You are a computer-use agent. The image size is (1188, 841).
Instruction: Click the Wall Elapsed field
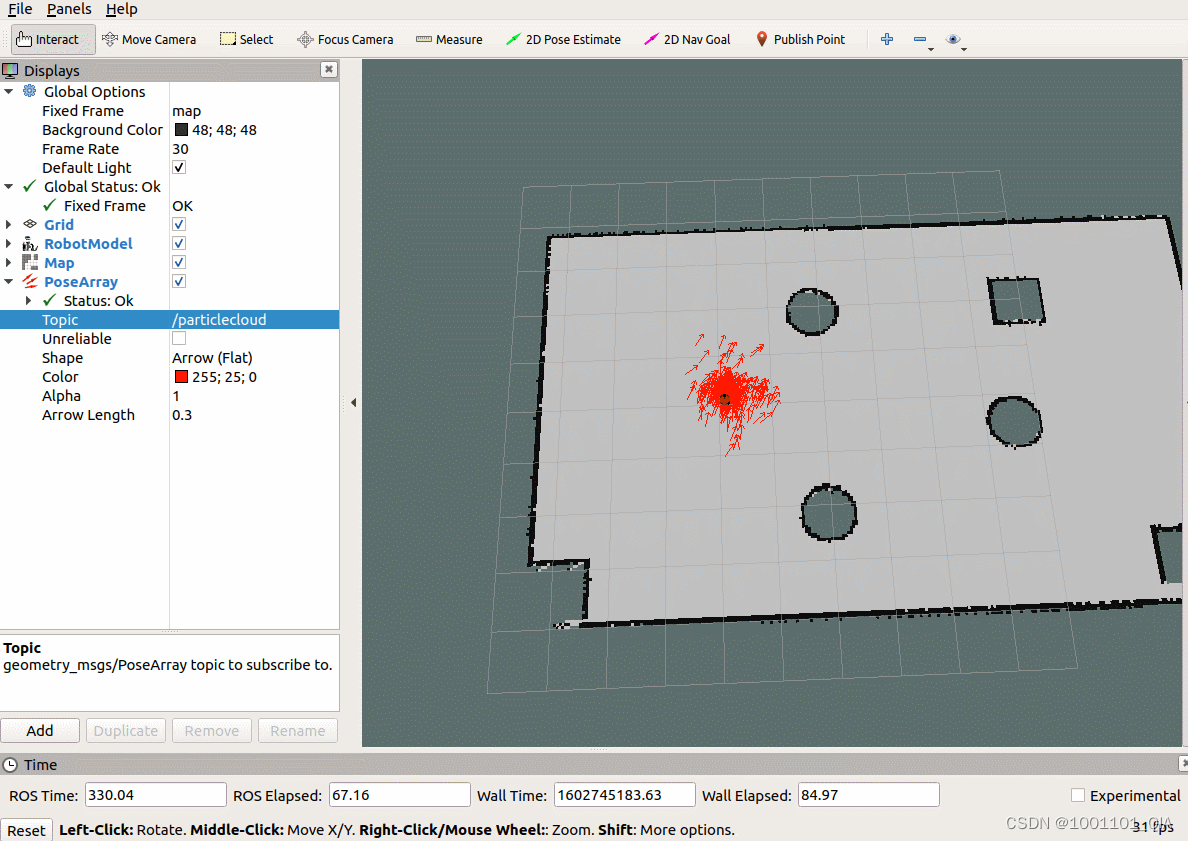click(x=868, y=795)
